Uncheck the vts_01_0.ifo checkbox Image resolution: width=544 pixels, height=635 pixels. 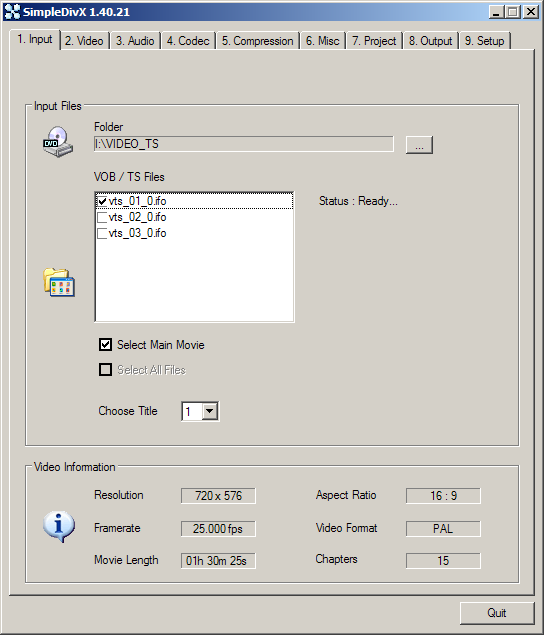pos(102,201)
